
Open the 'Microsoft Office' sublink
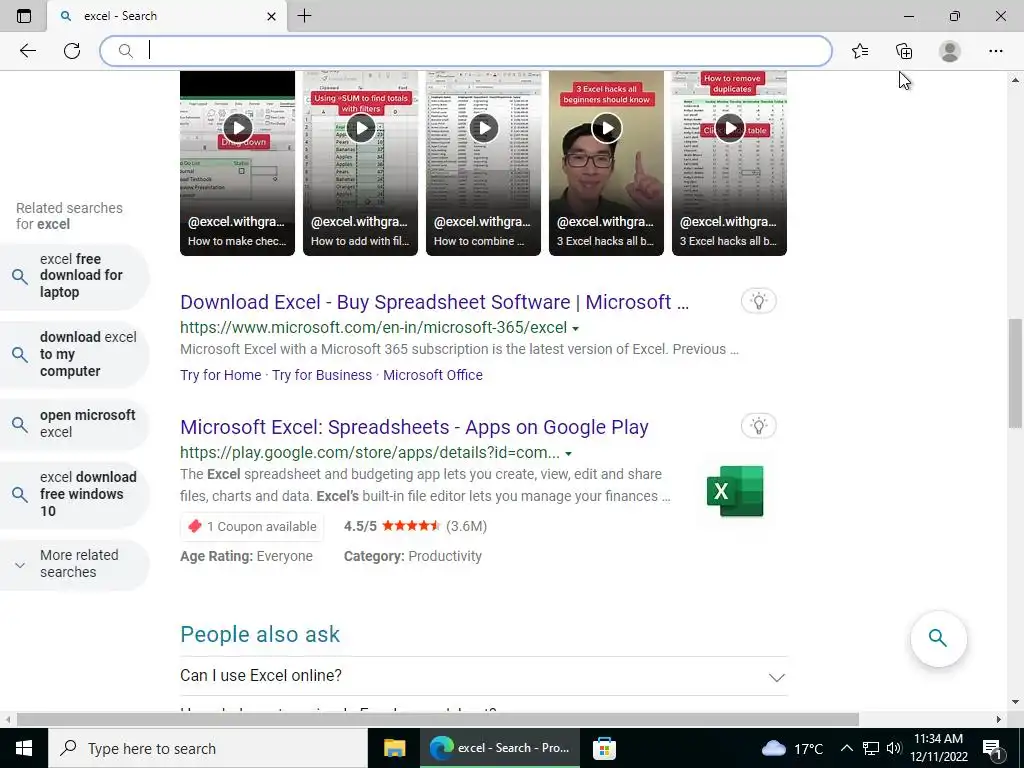[433, 375]
